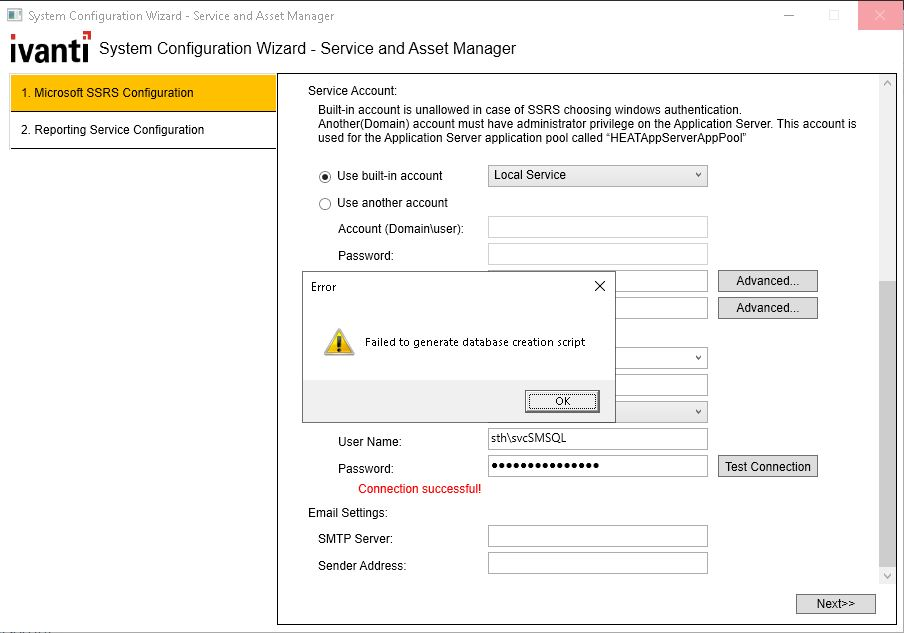Image resolution: width=904 pixels, height=633 pixels.
Task: Click the wizard title bar app icon
Action: (x=14, y=16)
